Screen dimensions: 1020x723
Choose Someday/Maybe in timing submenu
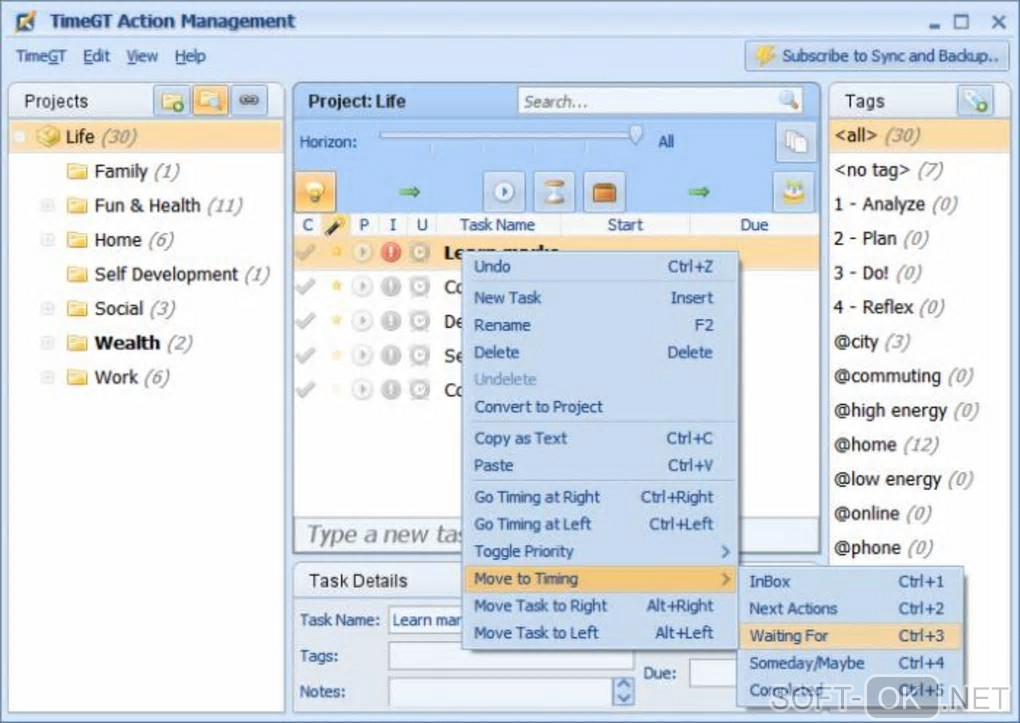850,663
